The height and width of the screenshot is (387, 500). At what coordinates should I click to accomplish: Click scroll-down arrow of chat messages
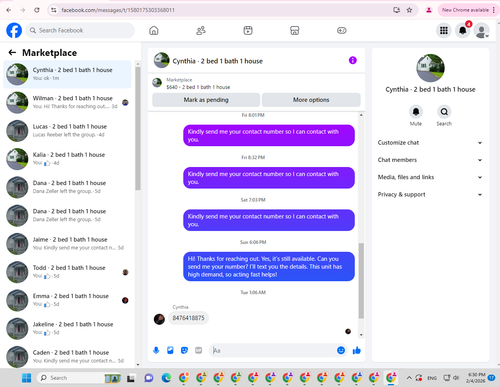[361, 335]
